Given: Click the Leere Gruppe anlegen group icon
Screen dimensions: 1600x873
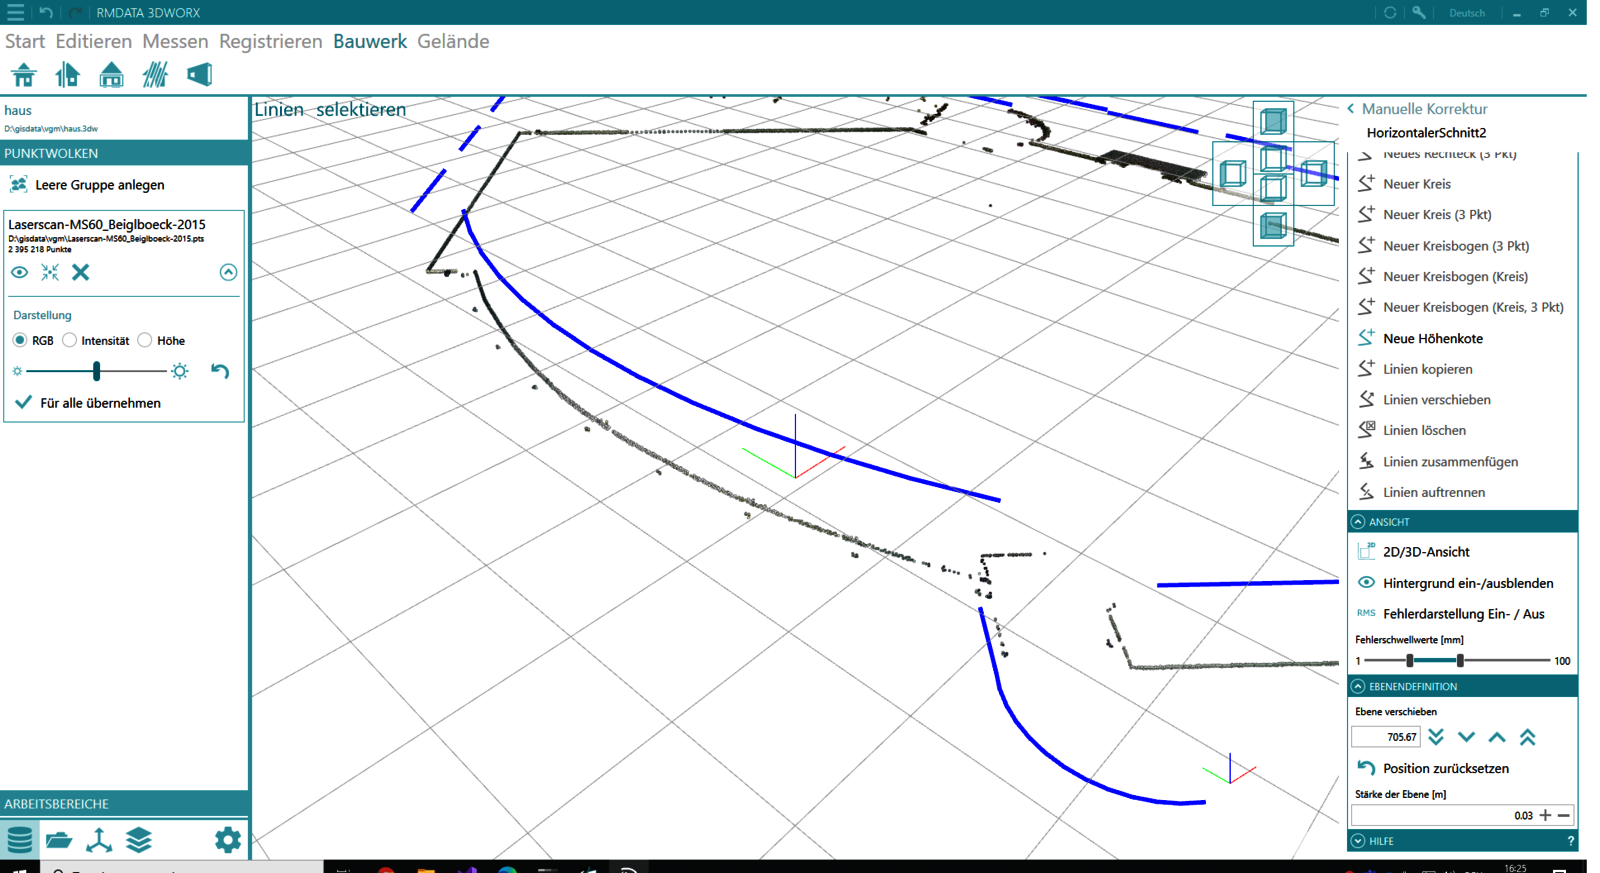Looking at the screenshot, I should click(x=18, y=185).
